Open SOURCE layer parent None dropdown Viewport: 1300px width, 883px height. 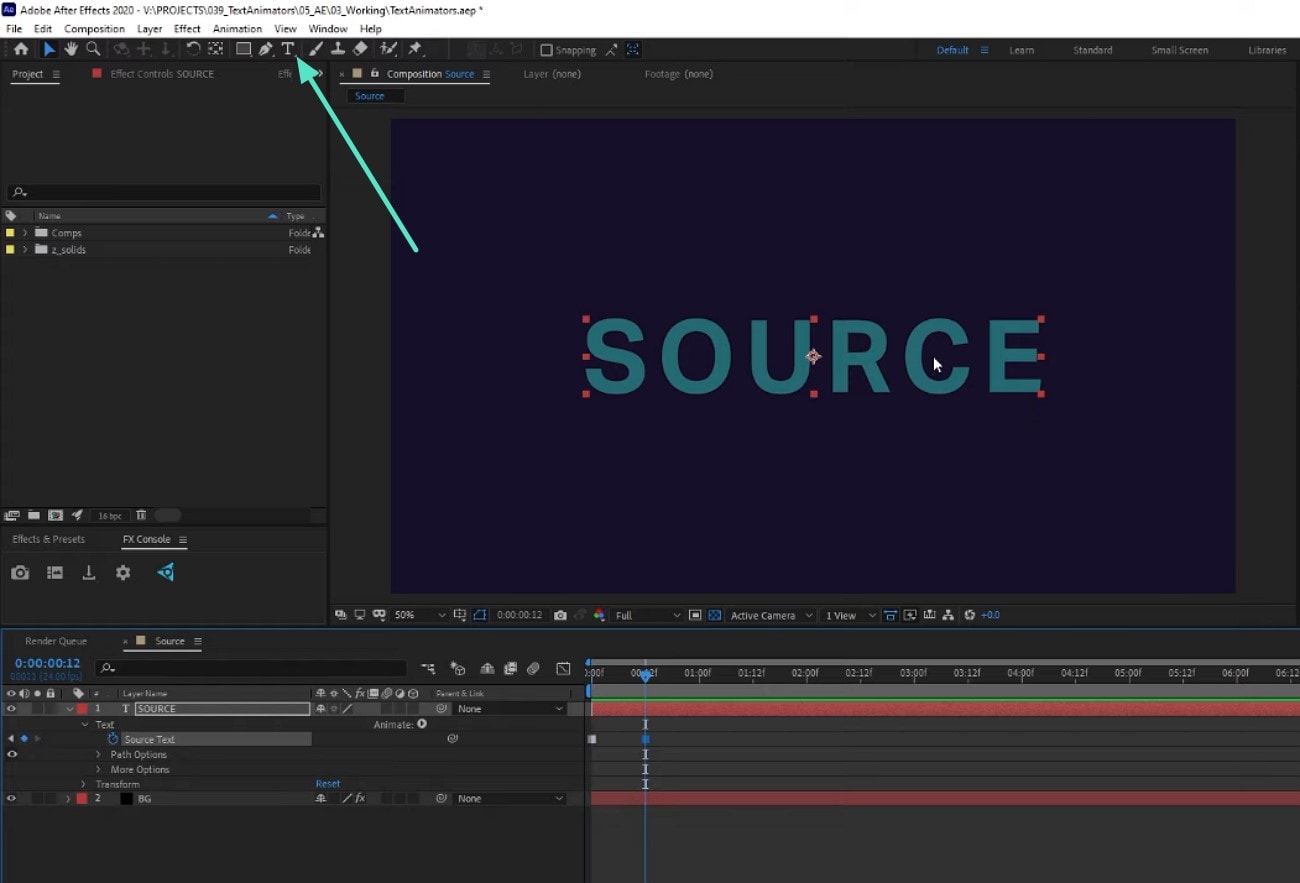coord(511,709)
